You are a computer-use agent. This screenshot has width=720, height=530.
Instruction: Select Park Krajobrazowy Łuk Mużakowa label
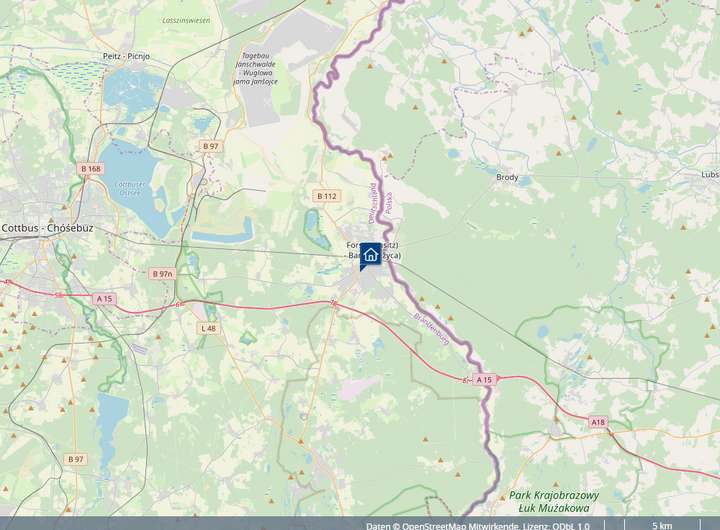tap(554, 502)
